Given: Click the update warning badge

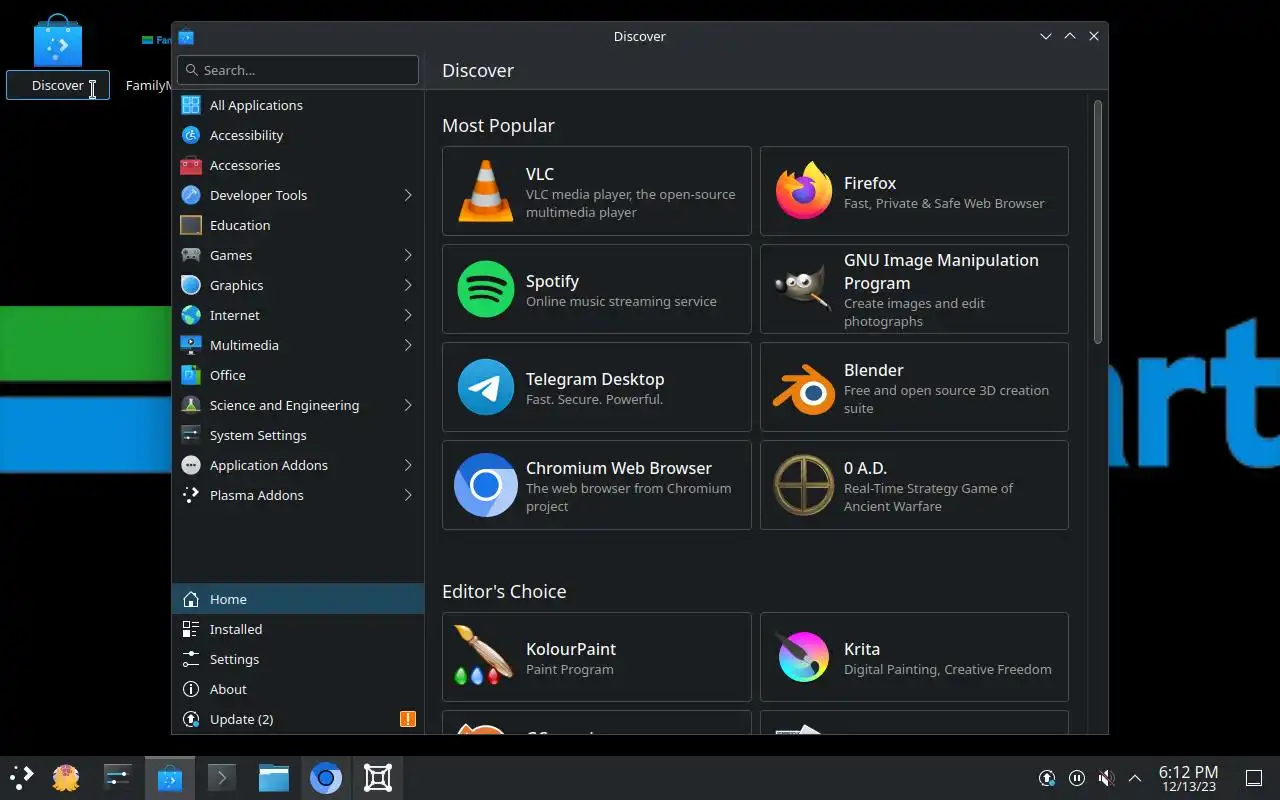Looking at the screenshot, I should point(408,719).
